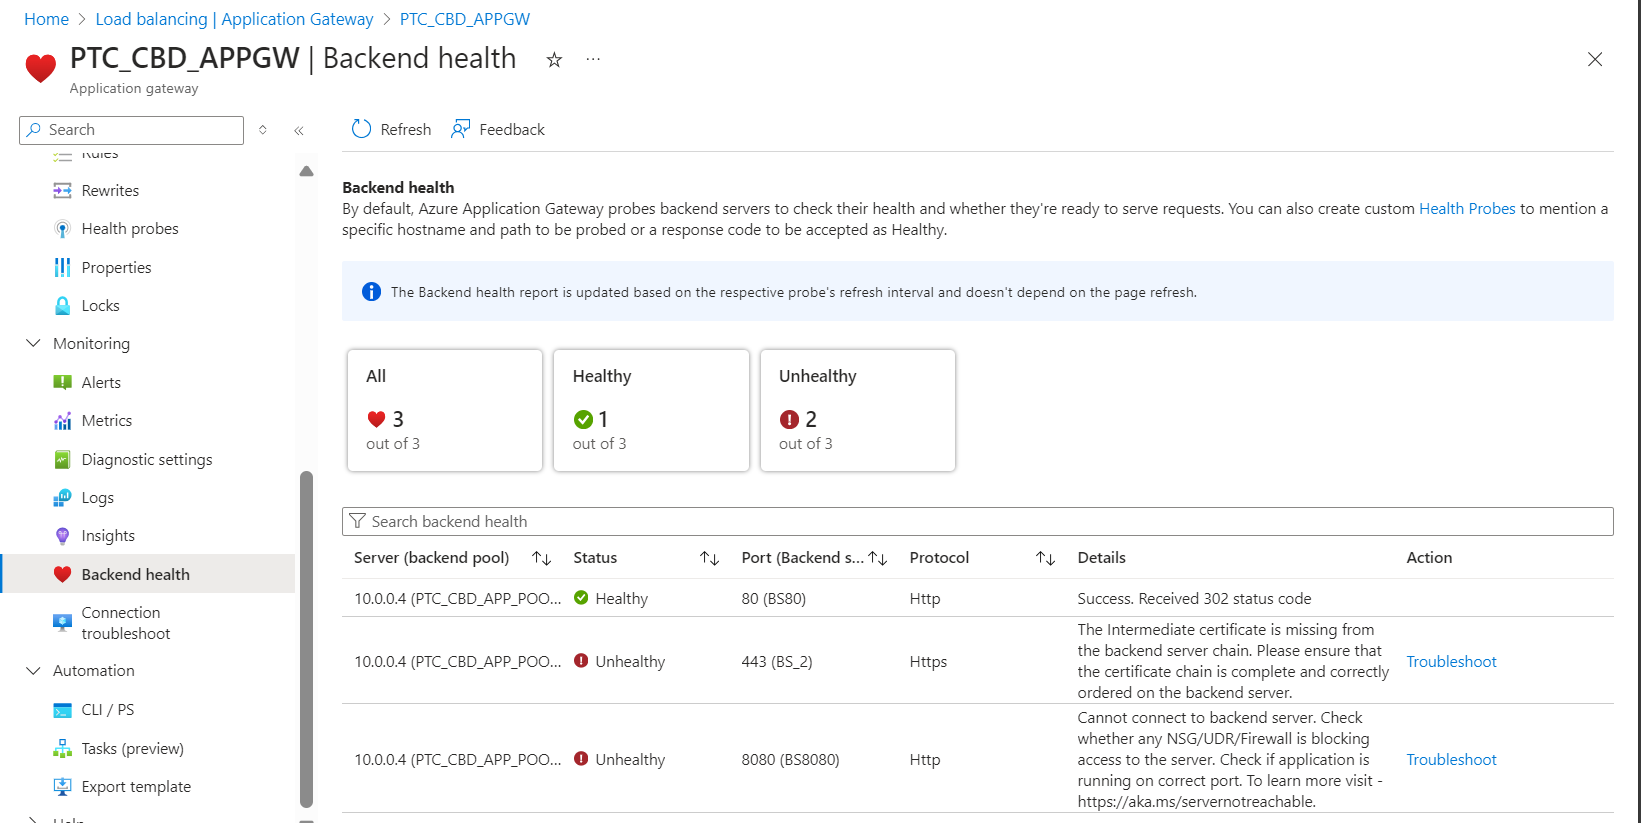1641x823 pixels.
Task: Focus the Search backend health field
Action: point(977,521)
